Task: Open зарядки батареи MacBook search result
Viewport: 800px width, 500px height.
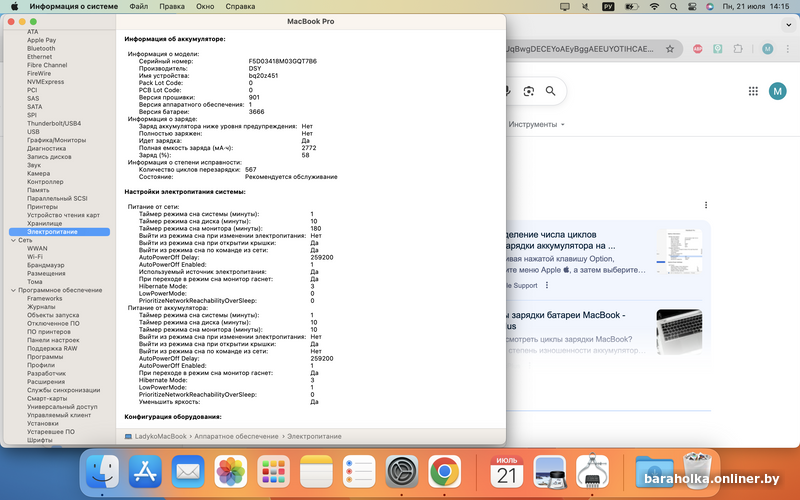Action: [564, 320]
